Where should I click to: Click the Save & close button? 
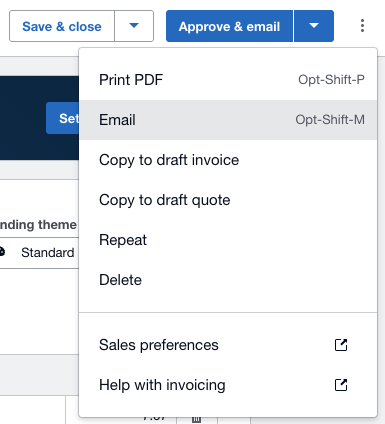pyautogui.click(x=62, y=26)
